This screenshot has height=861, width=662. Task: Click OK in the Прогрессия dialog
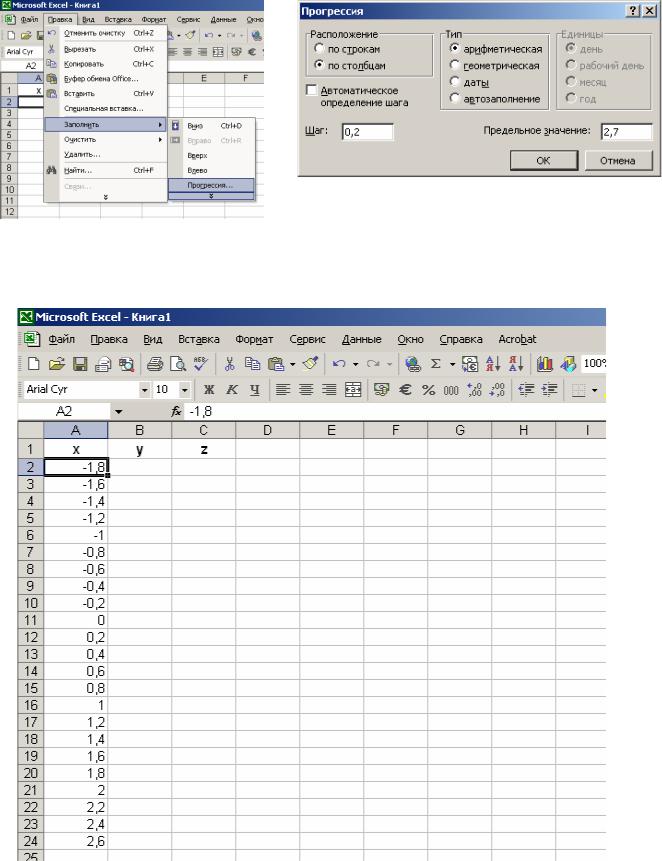(543, 160)
